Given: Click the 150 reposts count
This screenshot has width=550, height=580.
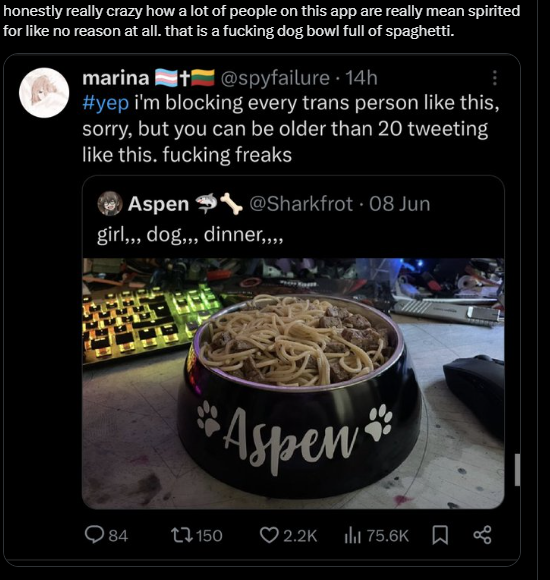Looking at the screenshot, I should pyautogui.click(x=209, y=536).
